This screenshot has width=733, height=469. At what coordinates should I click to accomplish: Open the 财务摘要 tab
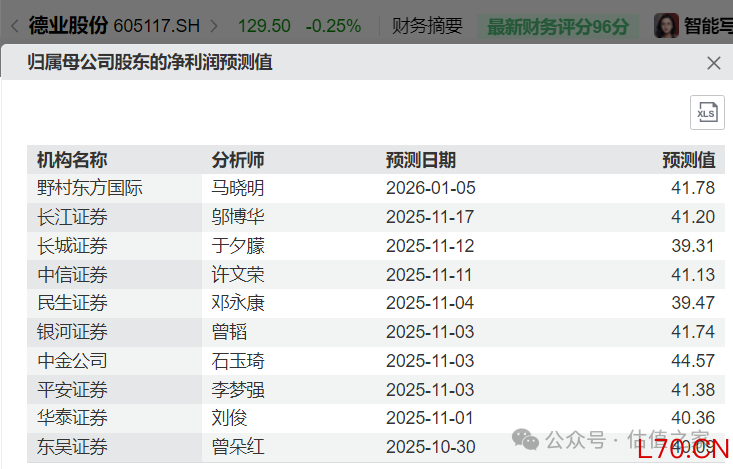pyautogui.click(x=428, y=25)
